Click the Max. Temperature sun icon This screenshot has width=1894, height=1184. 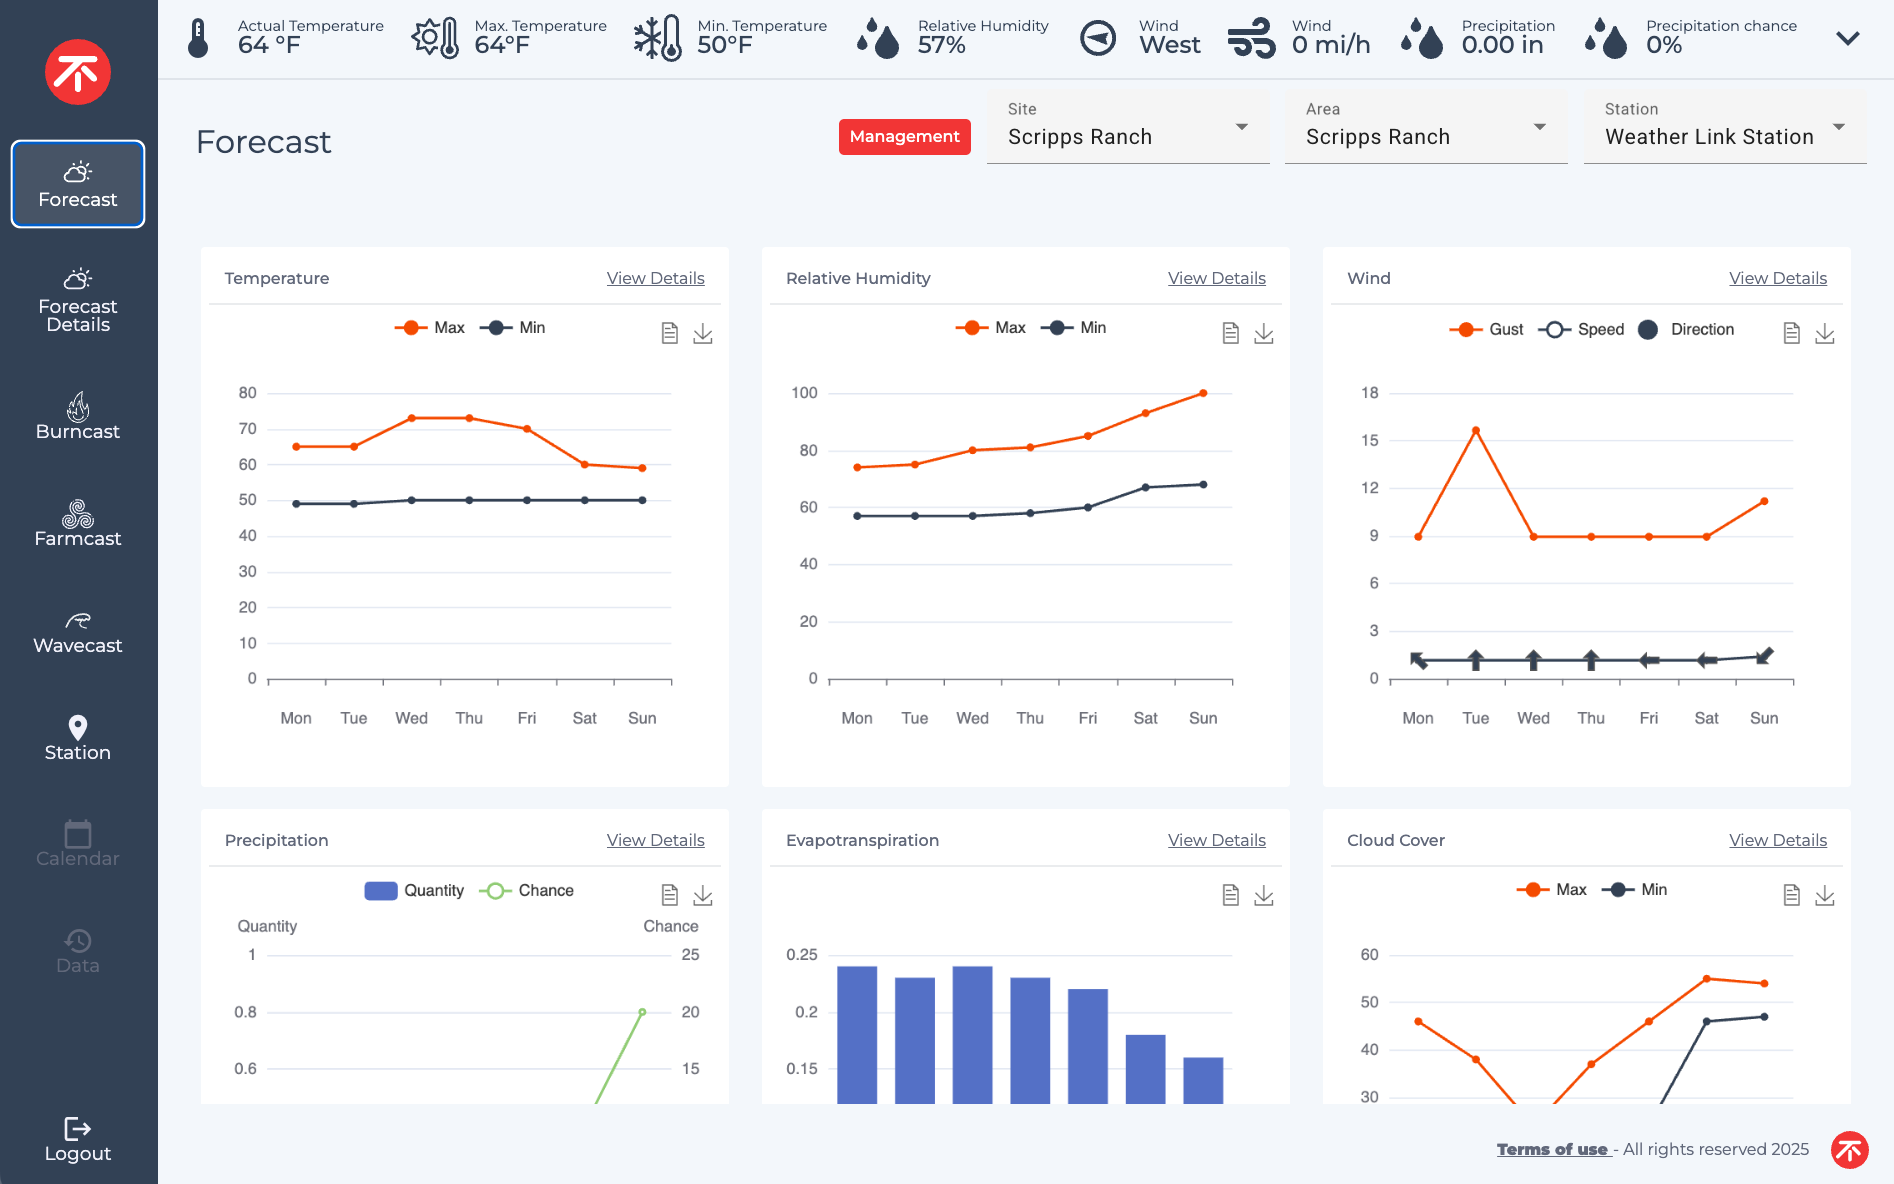[x=436, y=38]
